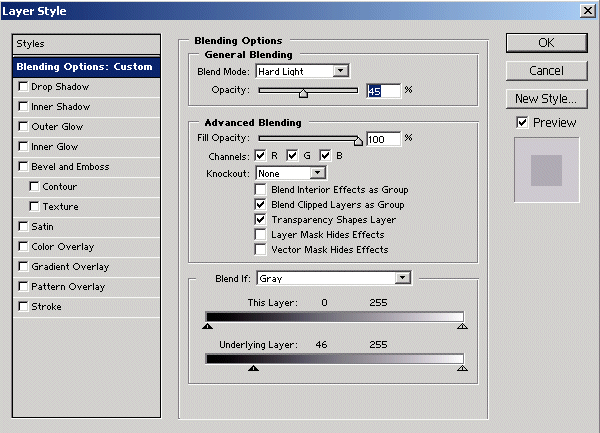The width and height of the screenshot is (600, 433).
Task: Enable the Drop Shadow checkbox
Action: tap(23, 87)
